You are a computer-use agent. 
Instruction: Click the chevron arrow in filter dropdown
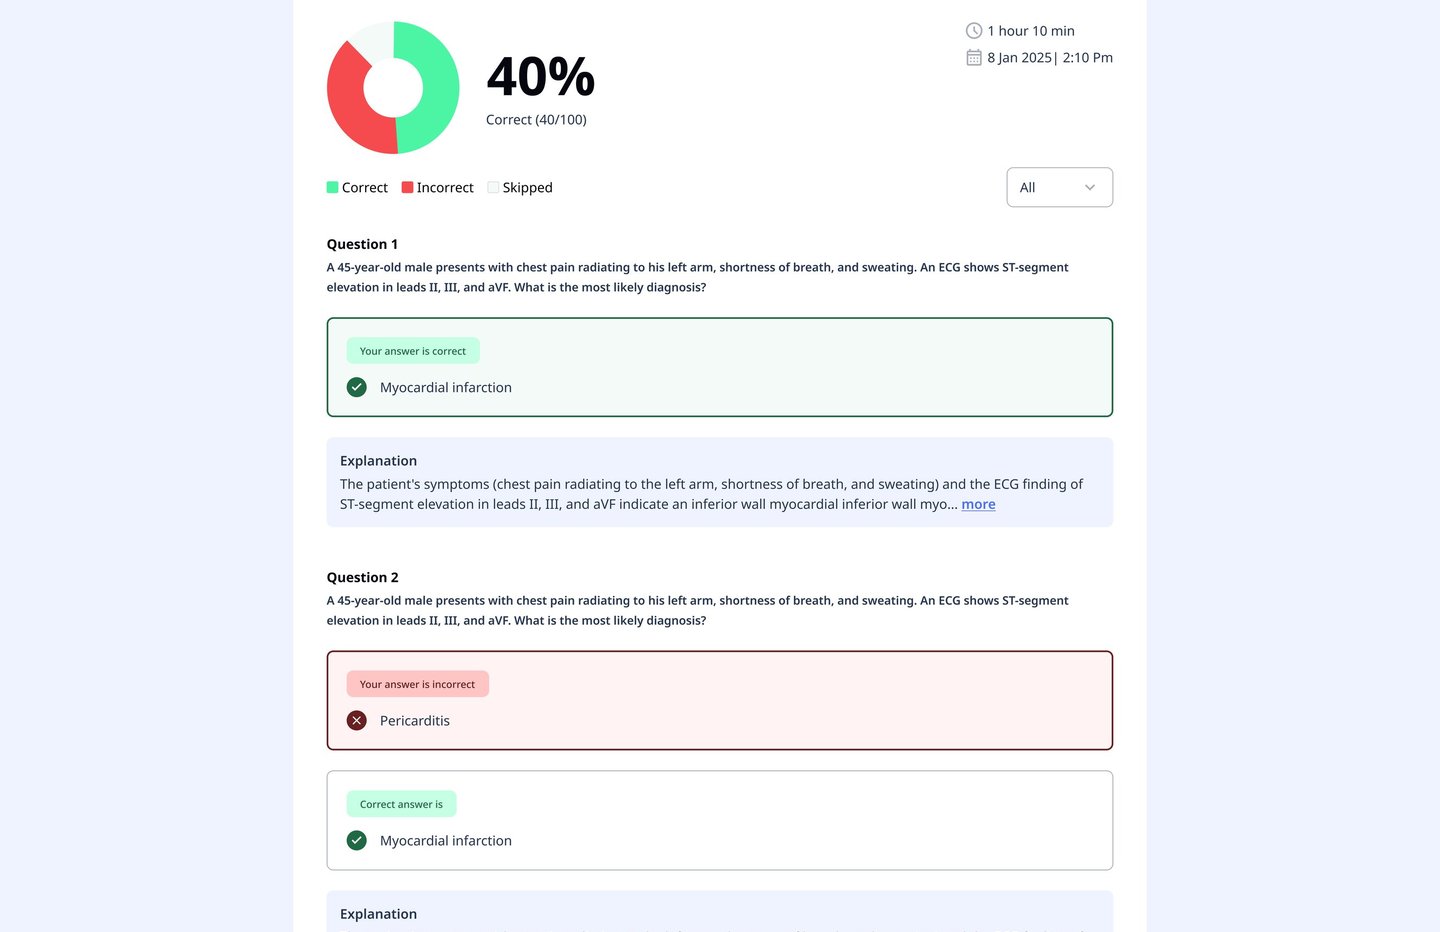coord(1089,187)
